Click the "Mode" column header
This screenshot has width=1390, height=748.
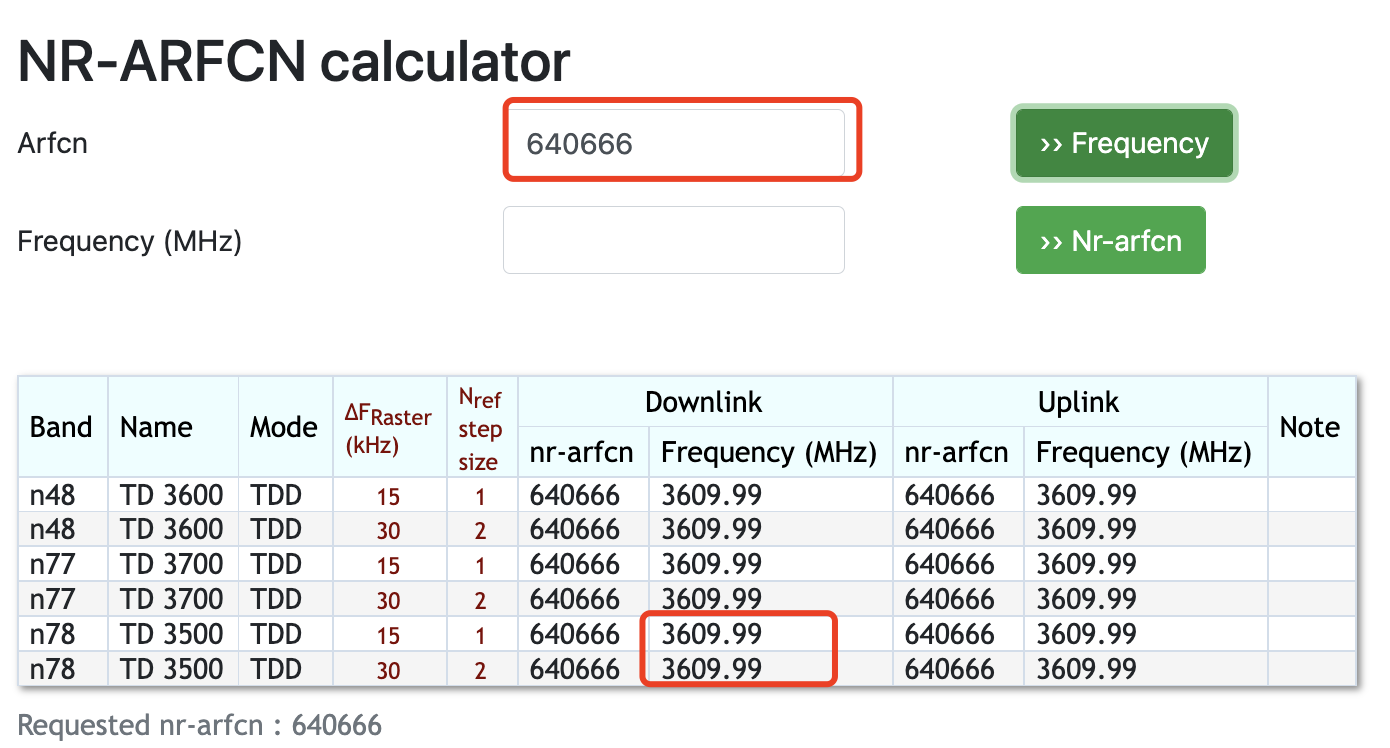(284, 427)
